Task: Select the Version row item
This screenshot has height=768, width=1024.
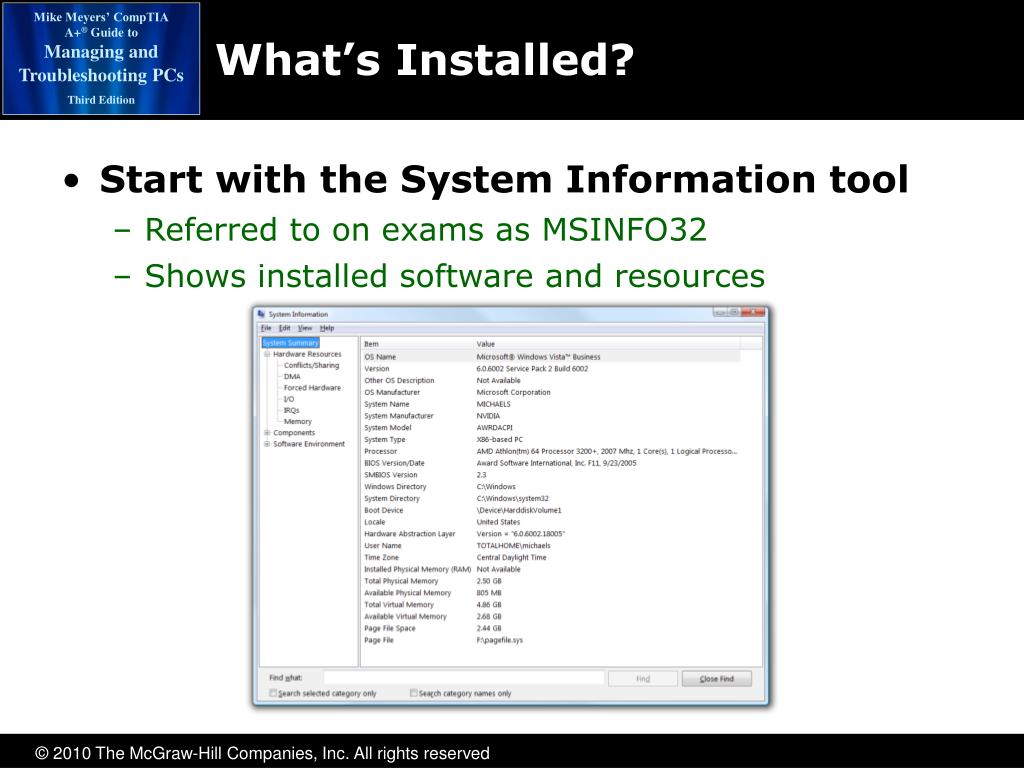Action: (x=551, y=369)
